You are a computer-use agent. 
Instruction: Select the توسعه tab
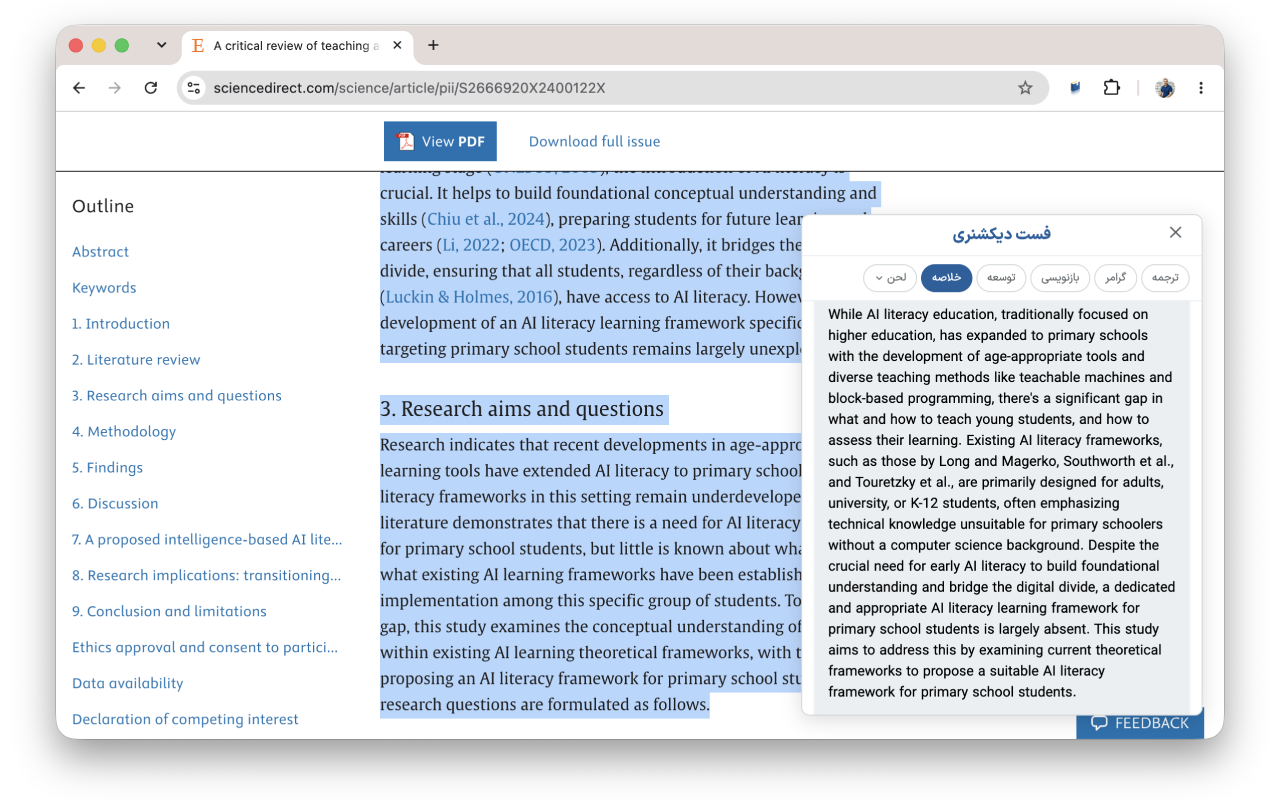[1002, 278]
